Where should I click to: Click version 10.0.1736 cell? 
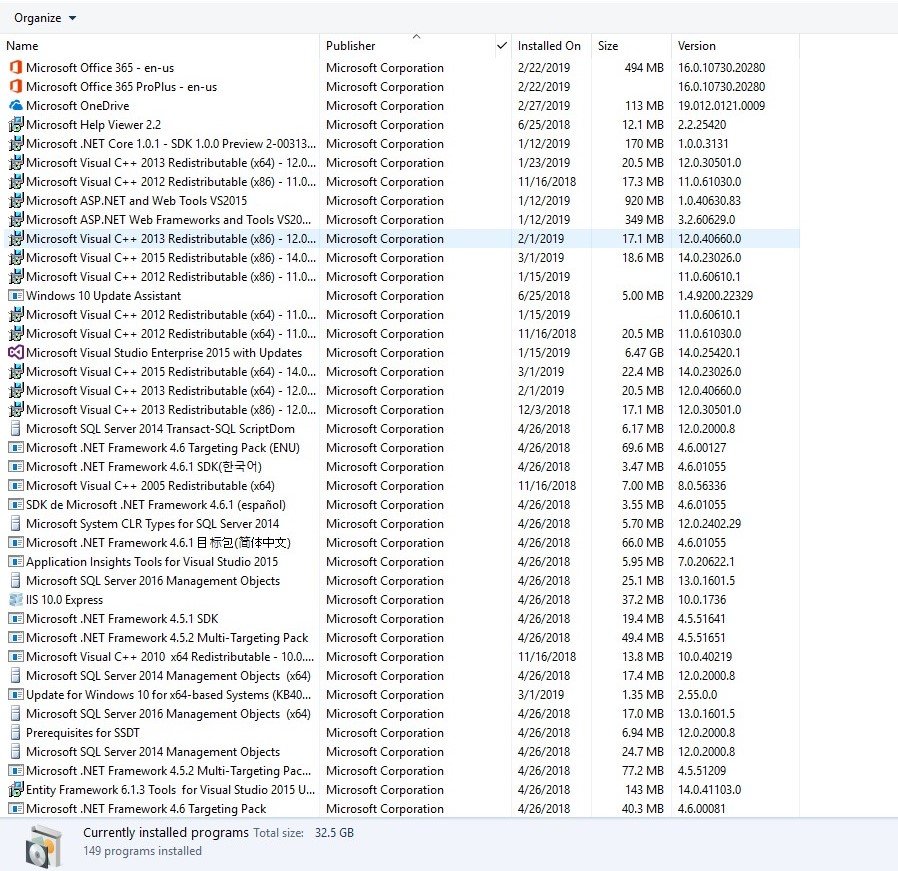click(x=702, y=600)
